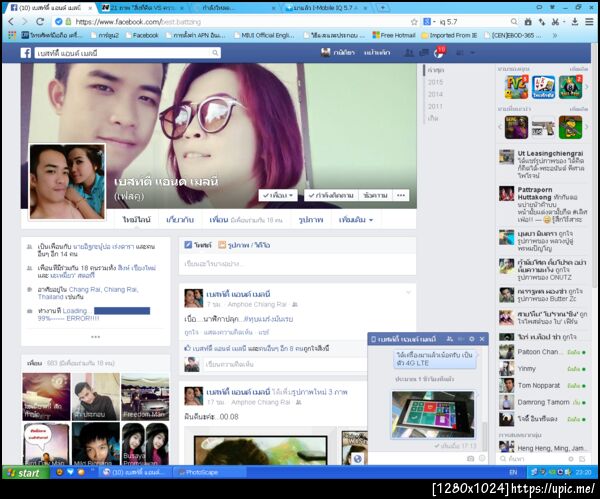This screenshot has height=499, width=600.
Task: Click the Windows start button
Action: click(x=25, y=473)
